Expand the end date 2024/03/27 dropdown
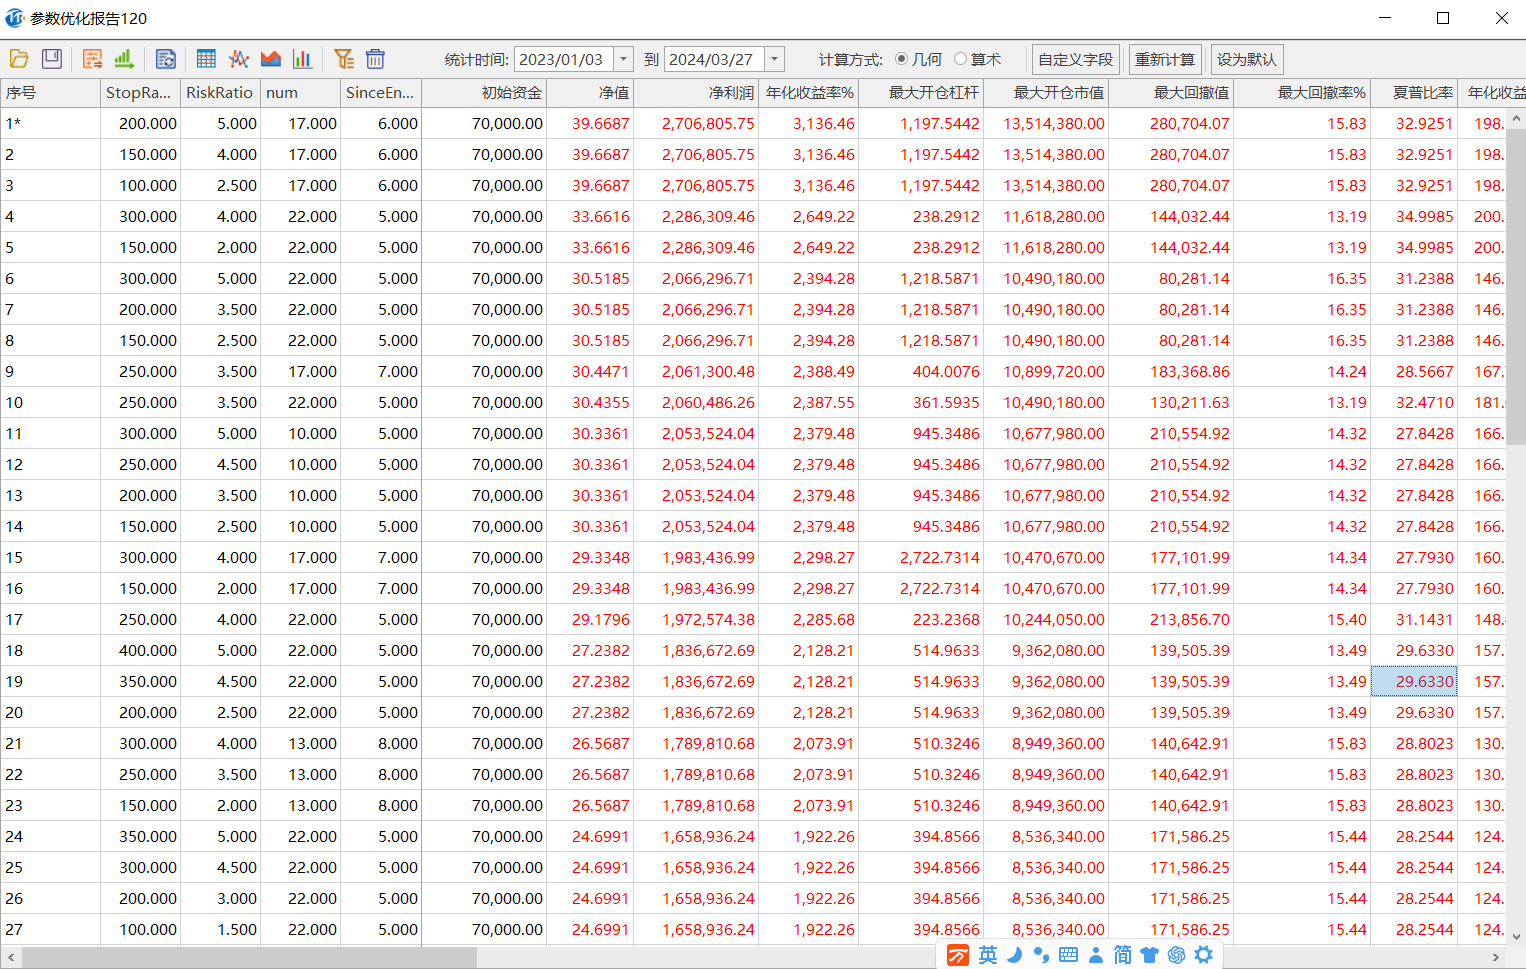The height and width of the screenshot is (969, 1526). point(774,59)
